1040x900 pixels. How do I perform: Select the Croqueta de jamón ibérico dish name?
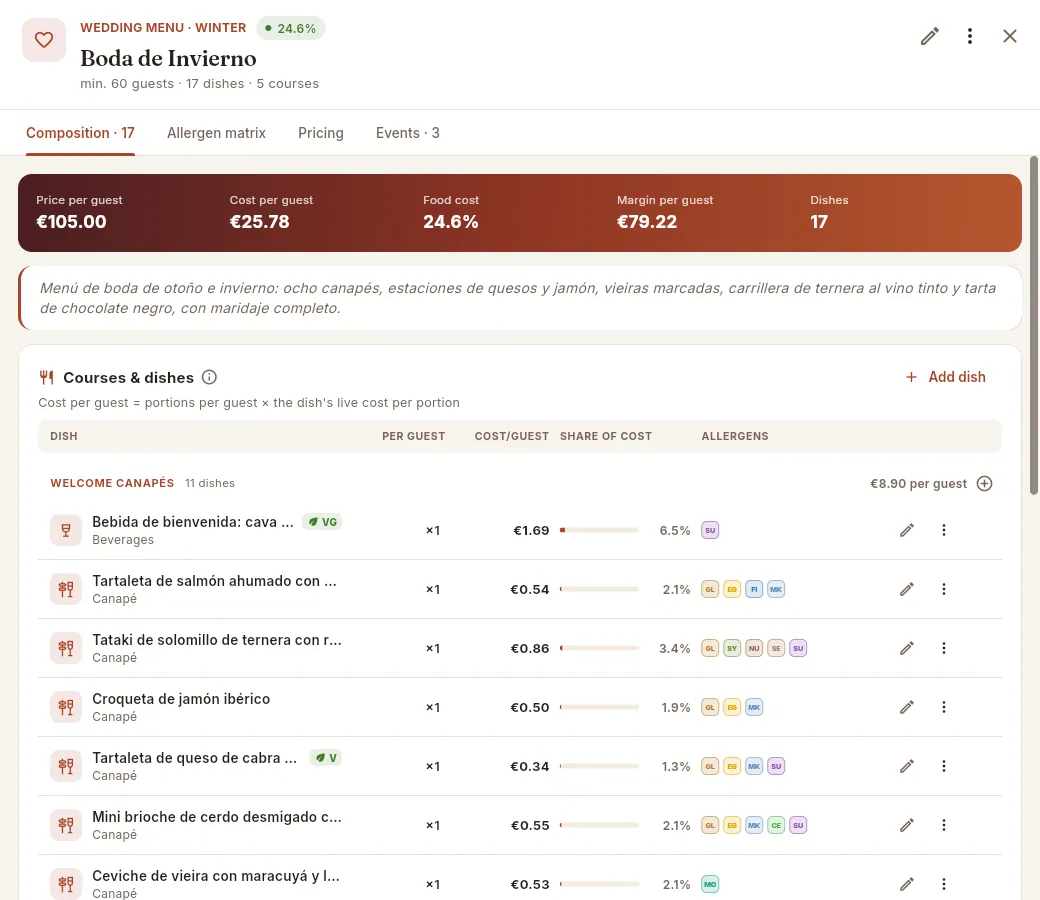click(x=181, y=699)
